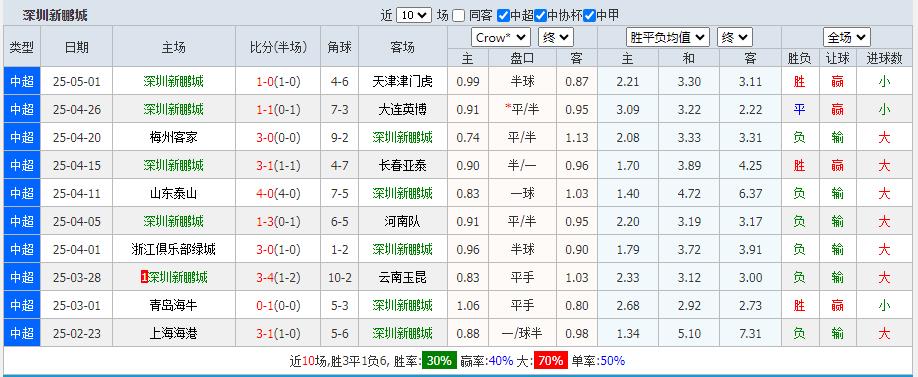Click the corner count 9-2

coord(340,138)
